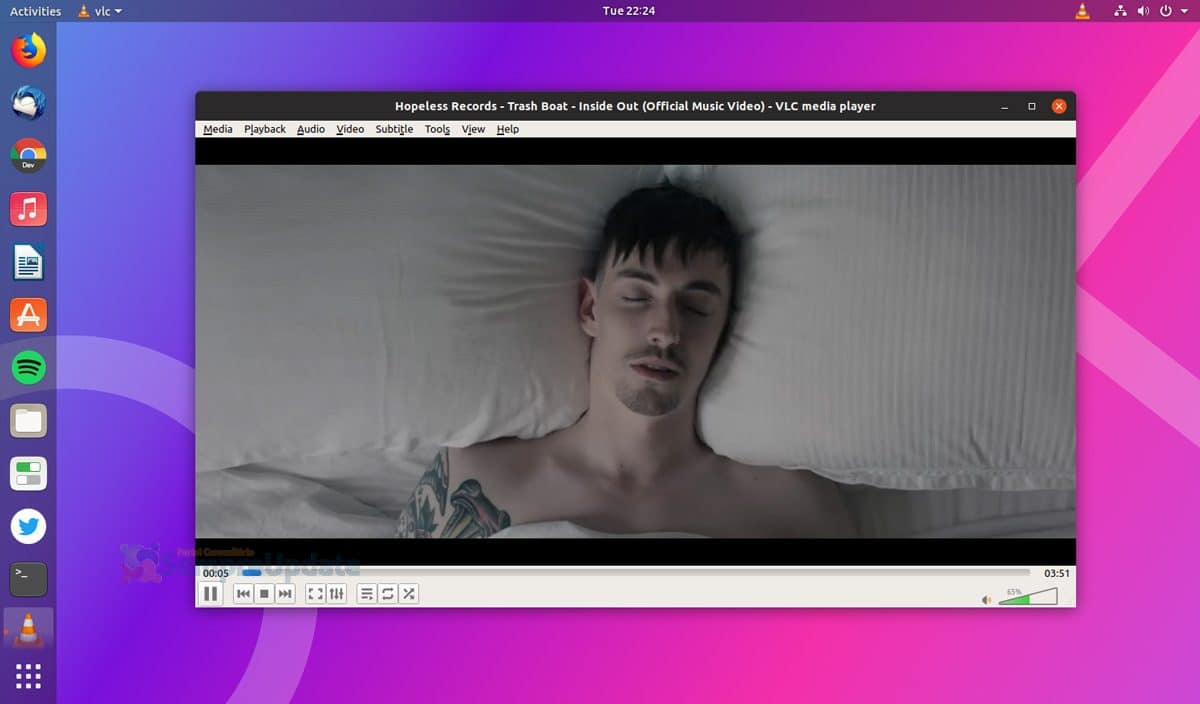1200x704 pixels.
Task: Close the VLC media player window
Action: [x=1059, y=106]
